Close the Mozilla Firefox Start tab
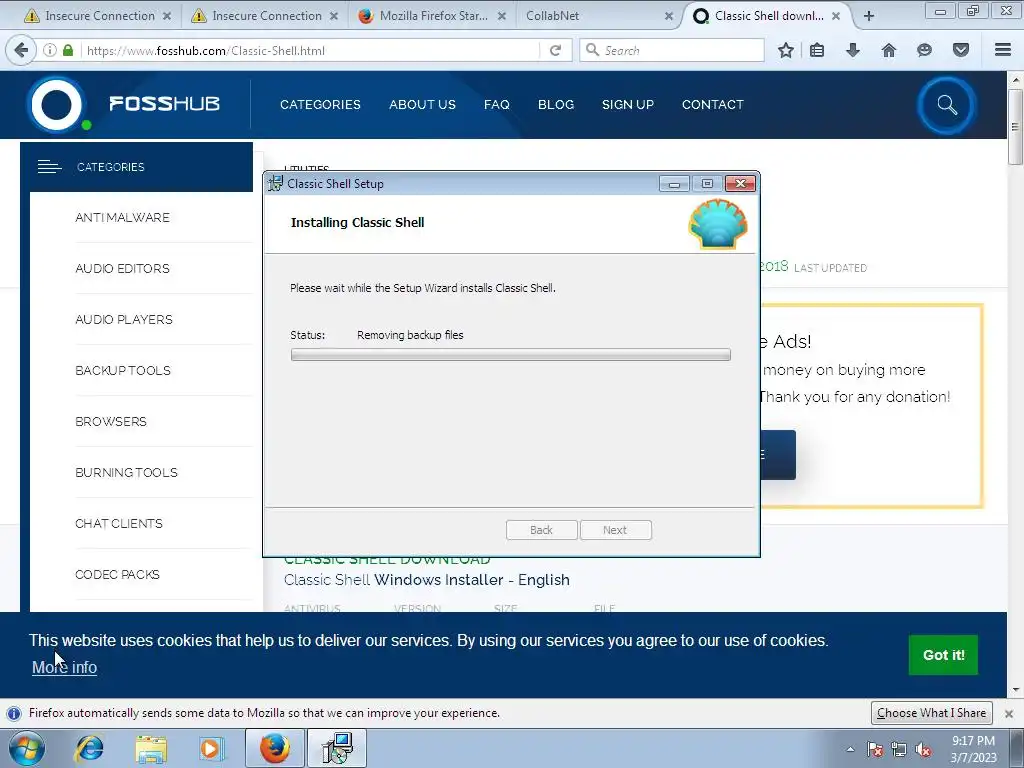 502,16
